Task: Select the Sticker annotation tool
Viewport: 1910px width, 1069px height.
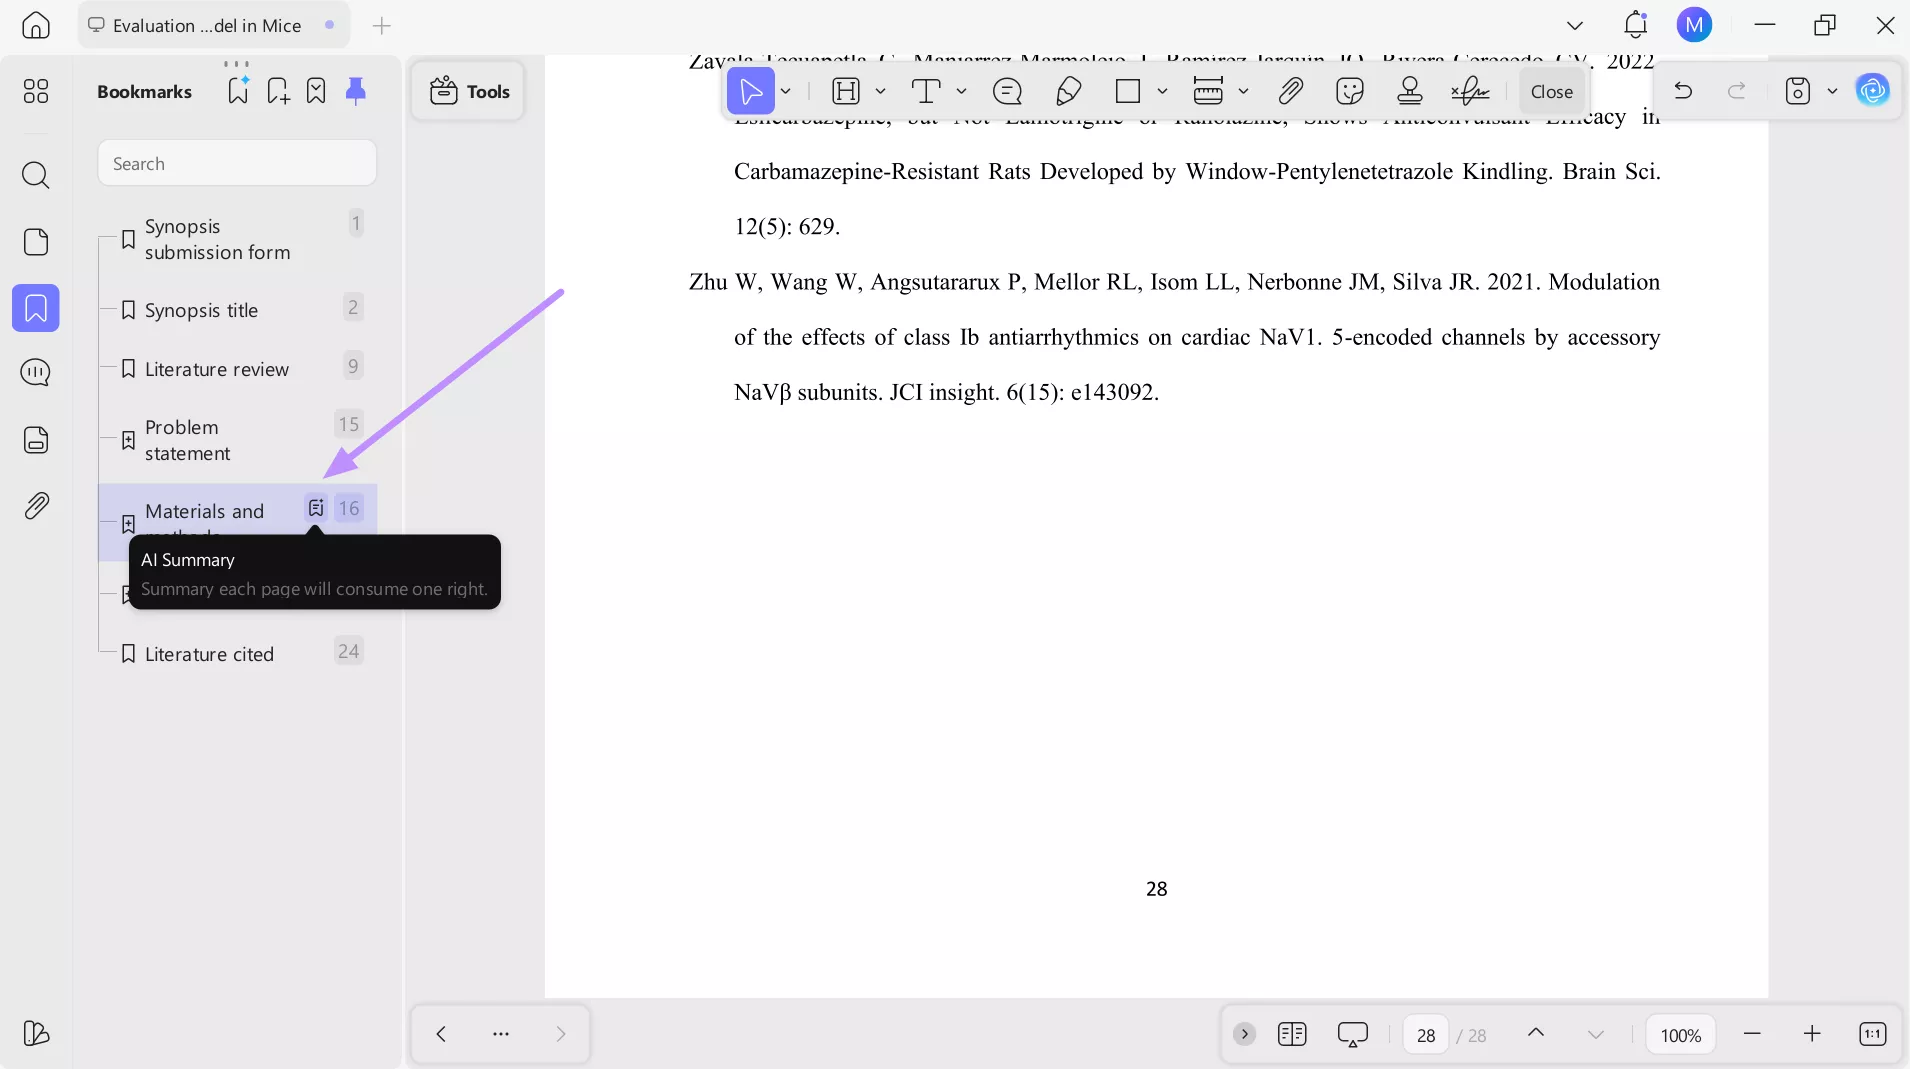Action: click(x=1350, y=91)
